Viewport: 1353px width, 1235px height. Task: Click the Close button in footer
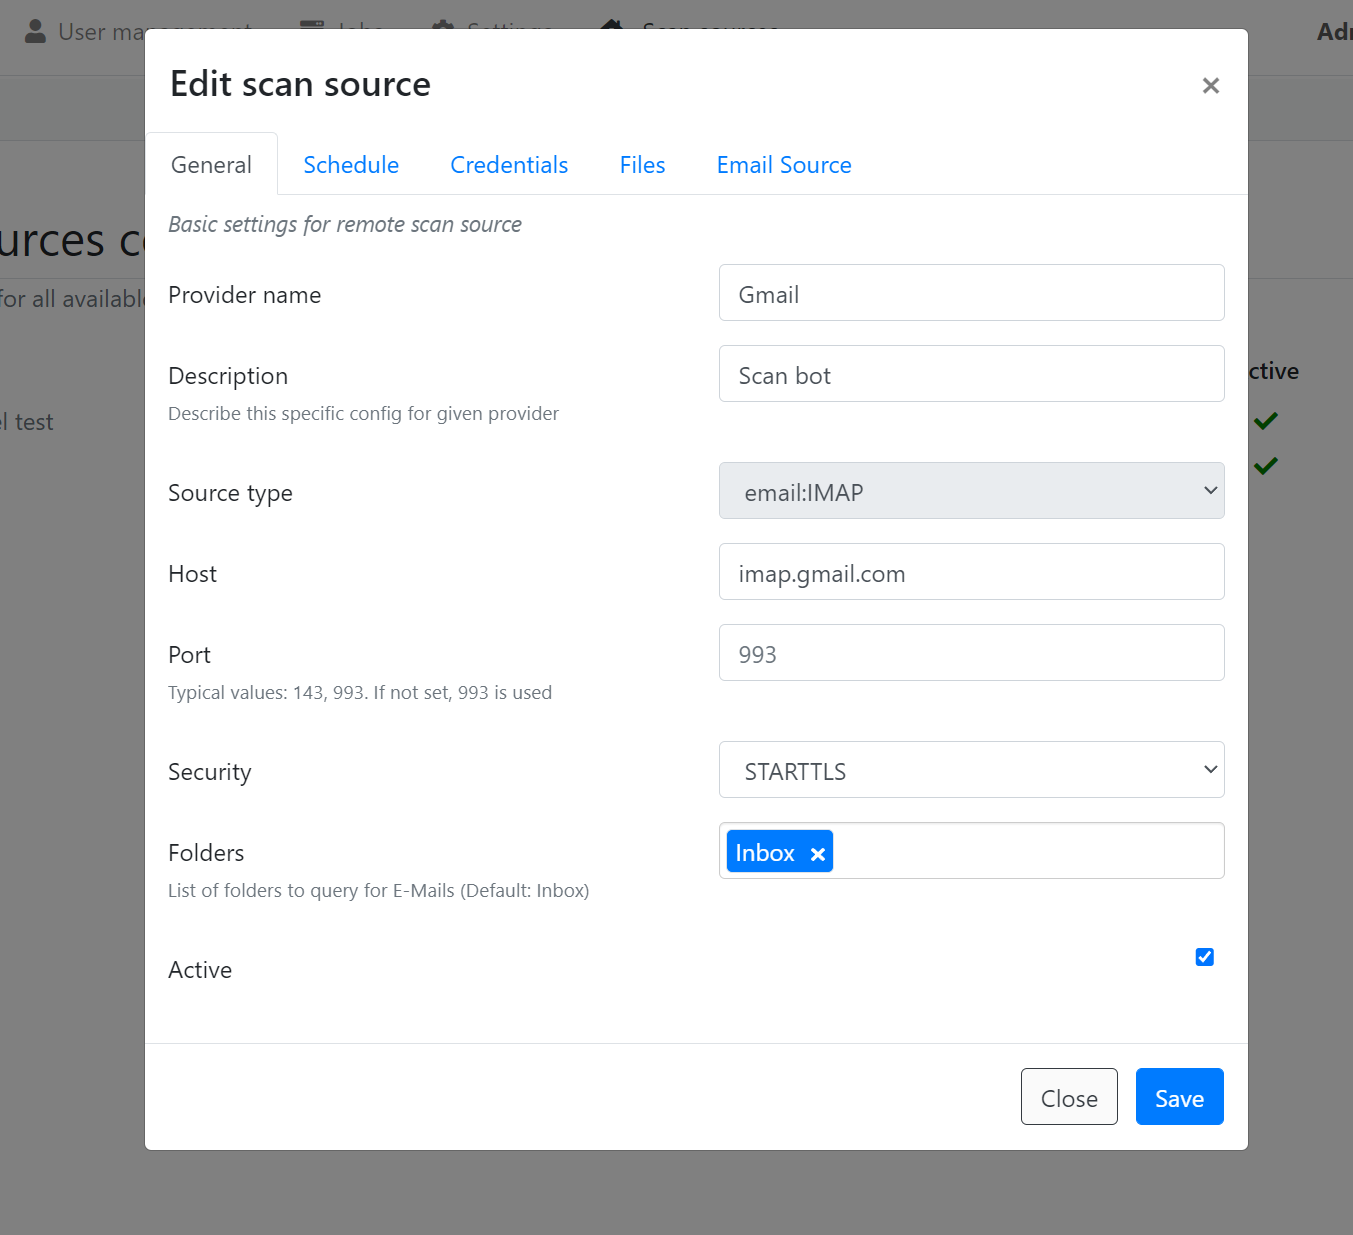point(1069,1097)
